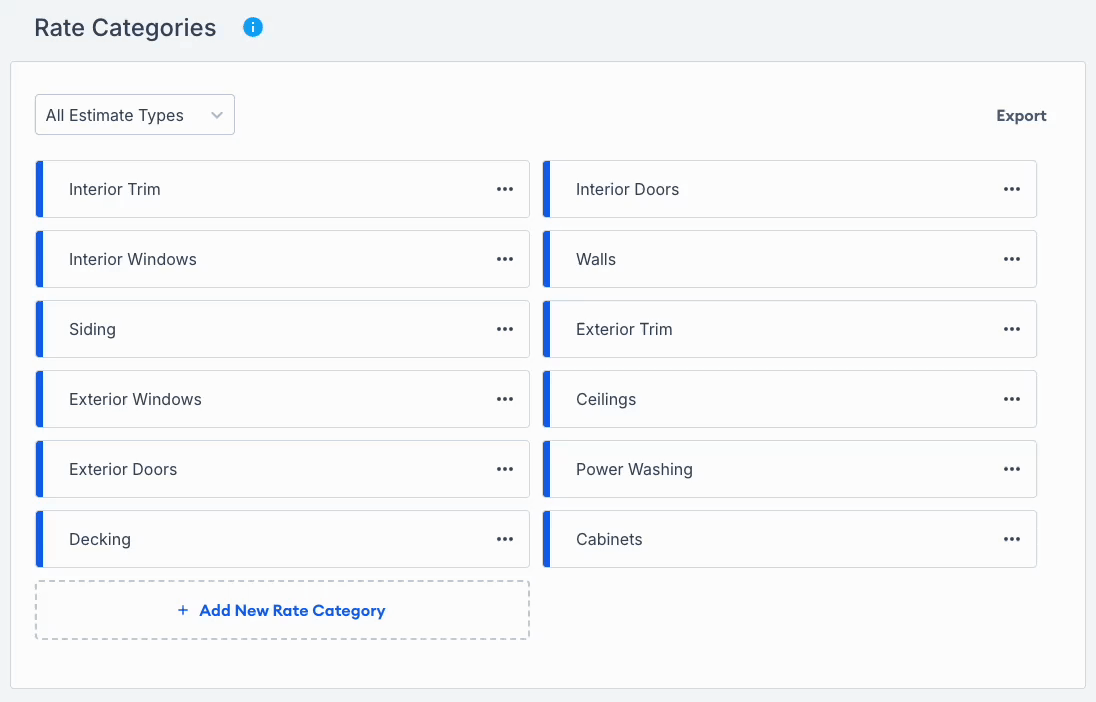Click the info icon beside Rate Categories
Viewport: 1096px width, 702px height.
(252, 27)
